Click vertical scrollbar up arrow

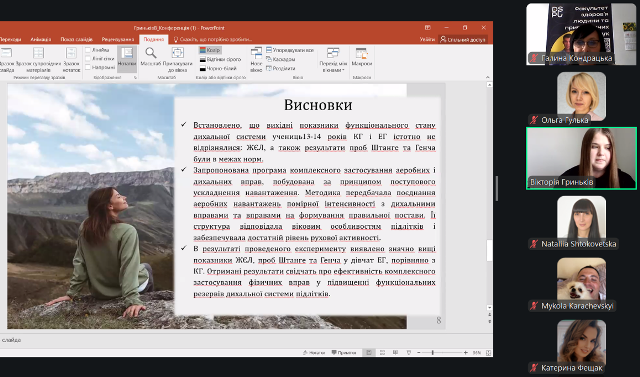tap(489, 85)
